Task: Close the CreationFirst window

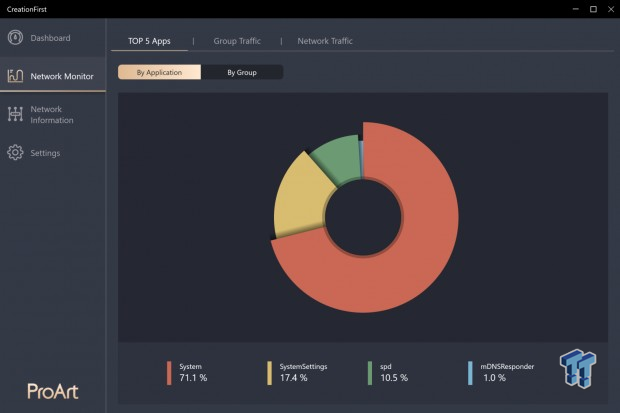Action: click(611, 9)
